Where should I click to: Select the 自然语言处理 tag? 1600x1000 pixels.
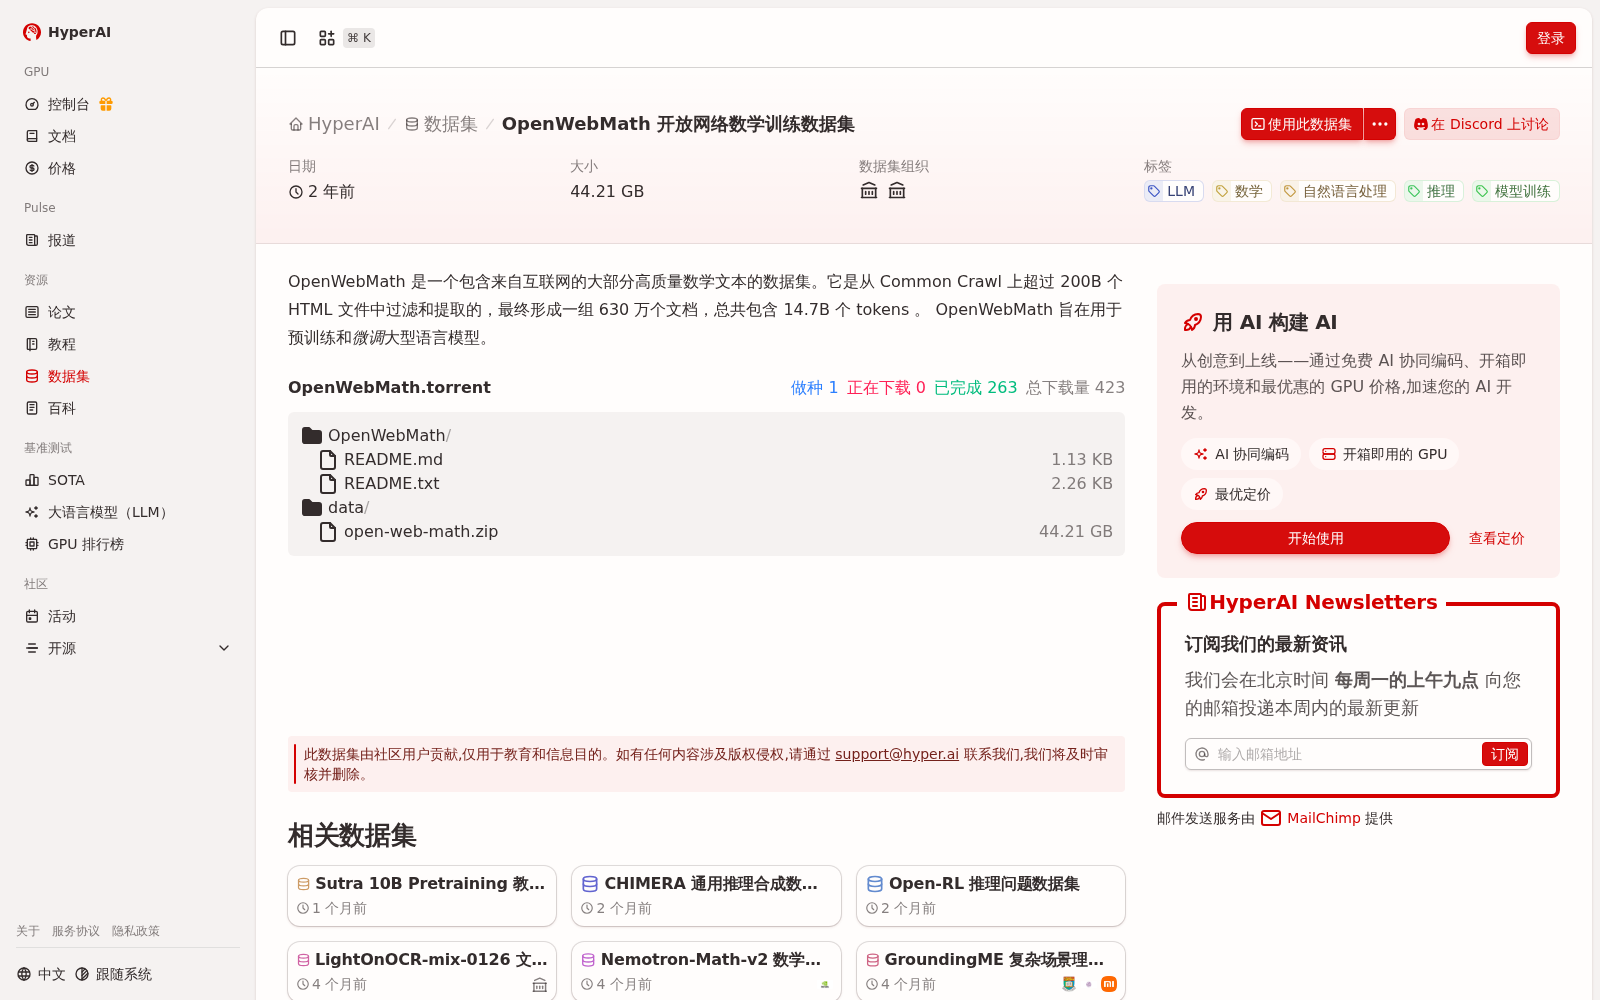click(x=1337, y=191)
